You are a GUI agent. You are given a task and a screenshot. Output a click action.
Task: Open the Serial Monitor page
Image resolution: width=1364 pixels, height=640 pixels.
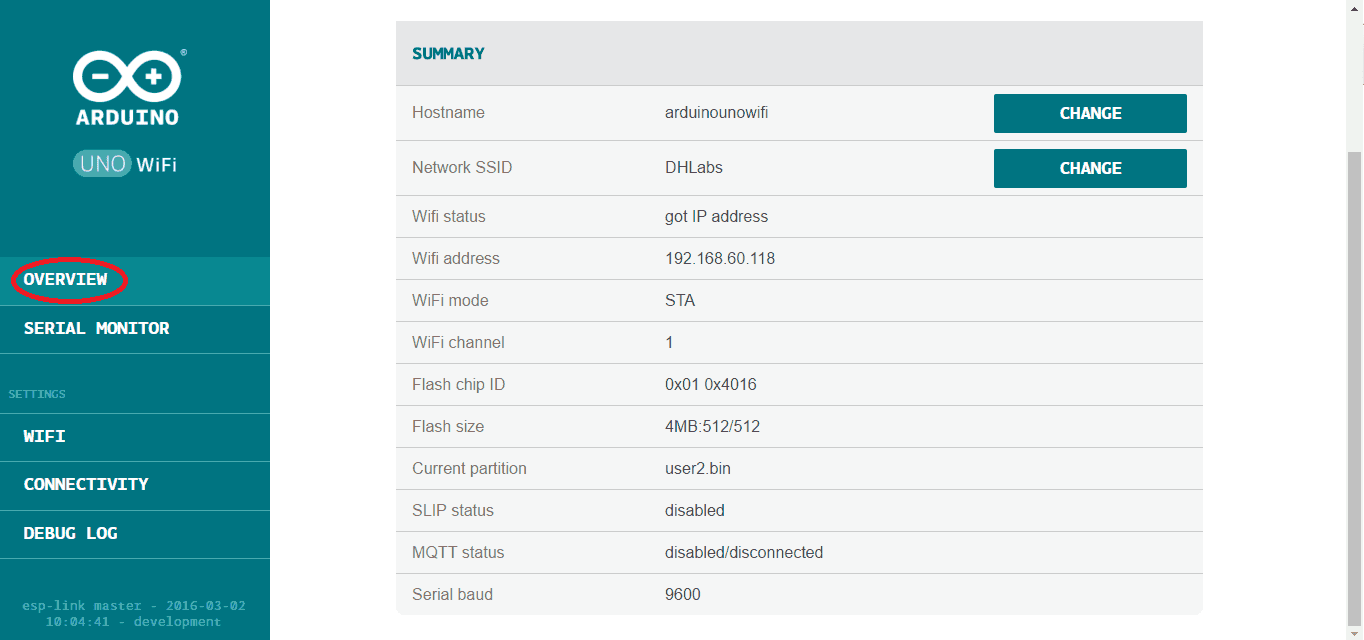[x=97, y=328]
